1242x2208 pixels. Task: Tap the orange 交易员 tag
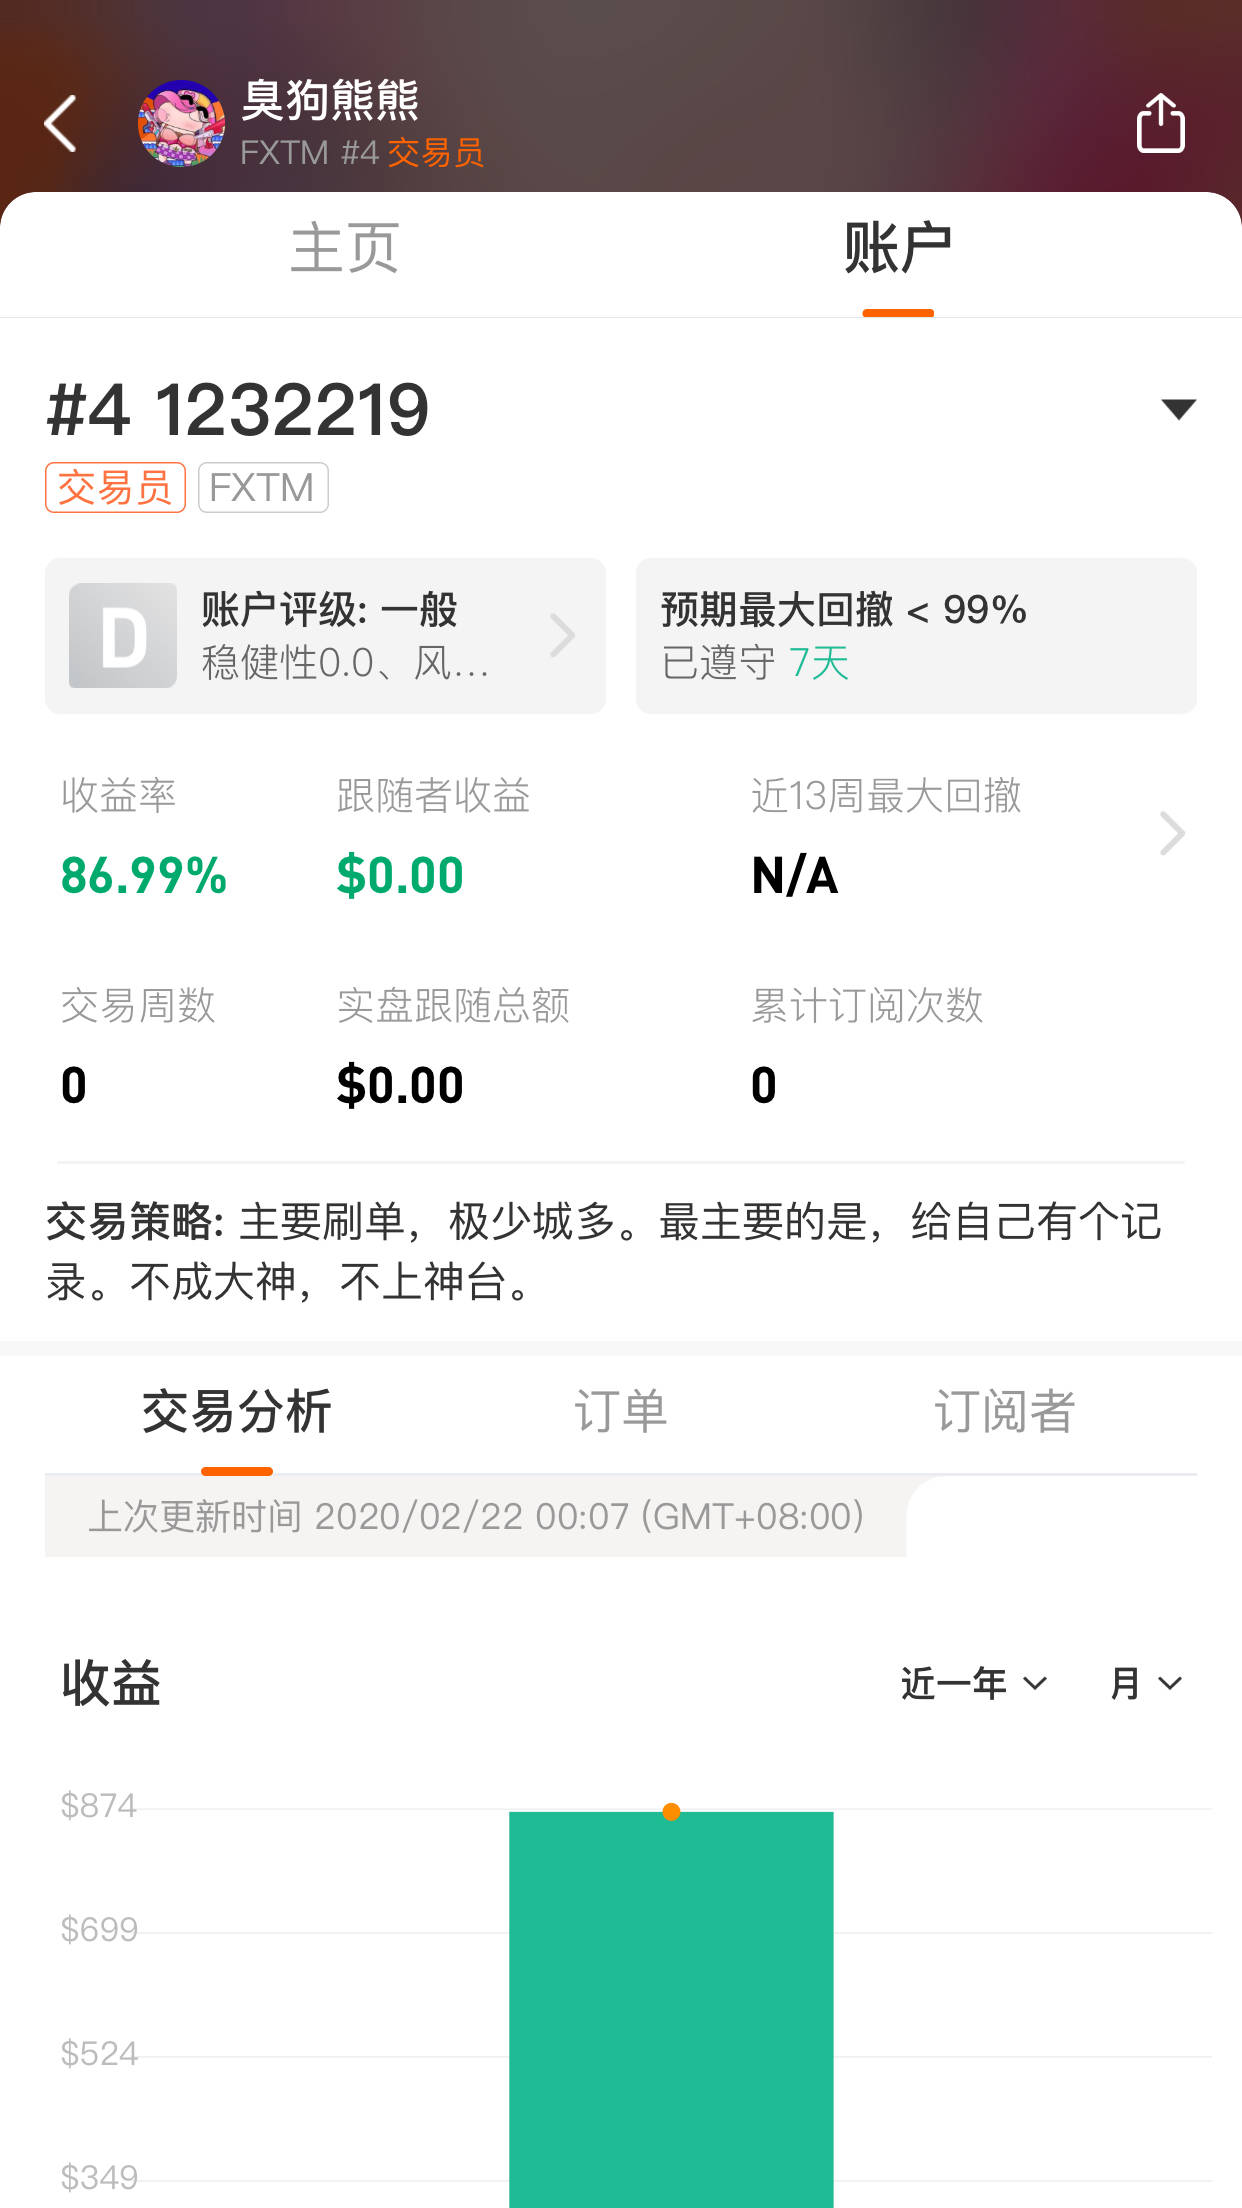coord(115,488)
